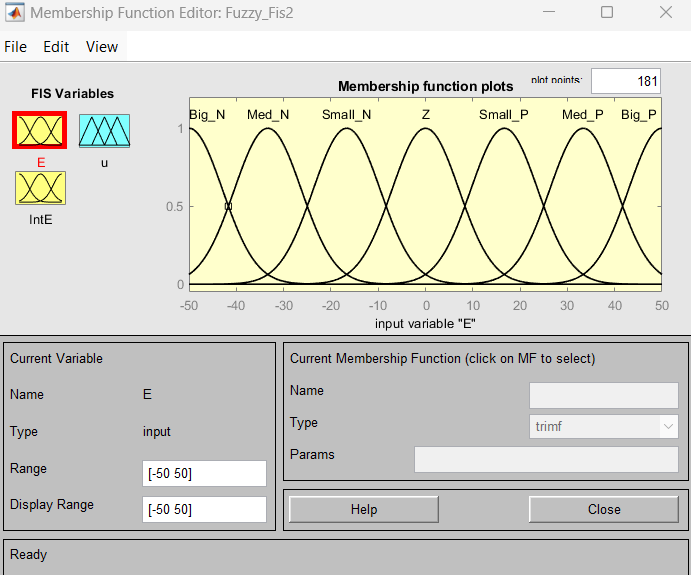Image resolution: width=691 pixels, height=575 pixels.
Task: Click the 'input variable "E"' axis label
Action: [x=425, y=324]
